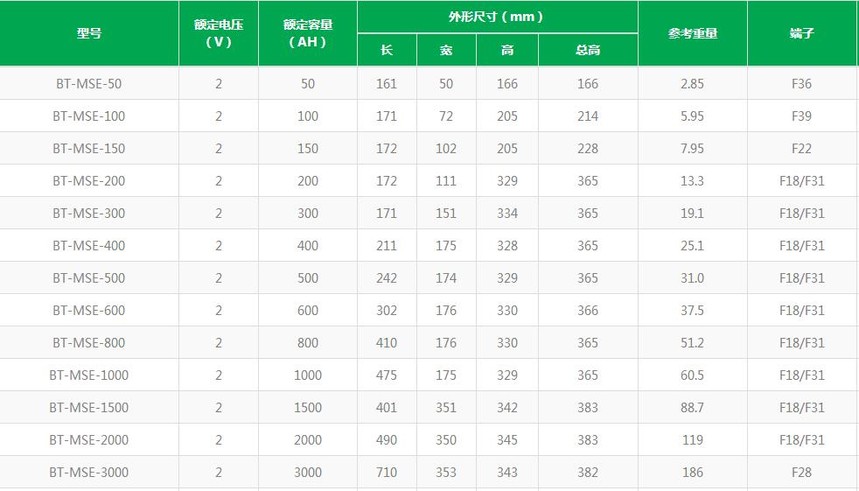
Task: Select the 710 length value
Action: [387, 472]
